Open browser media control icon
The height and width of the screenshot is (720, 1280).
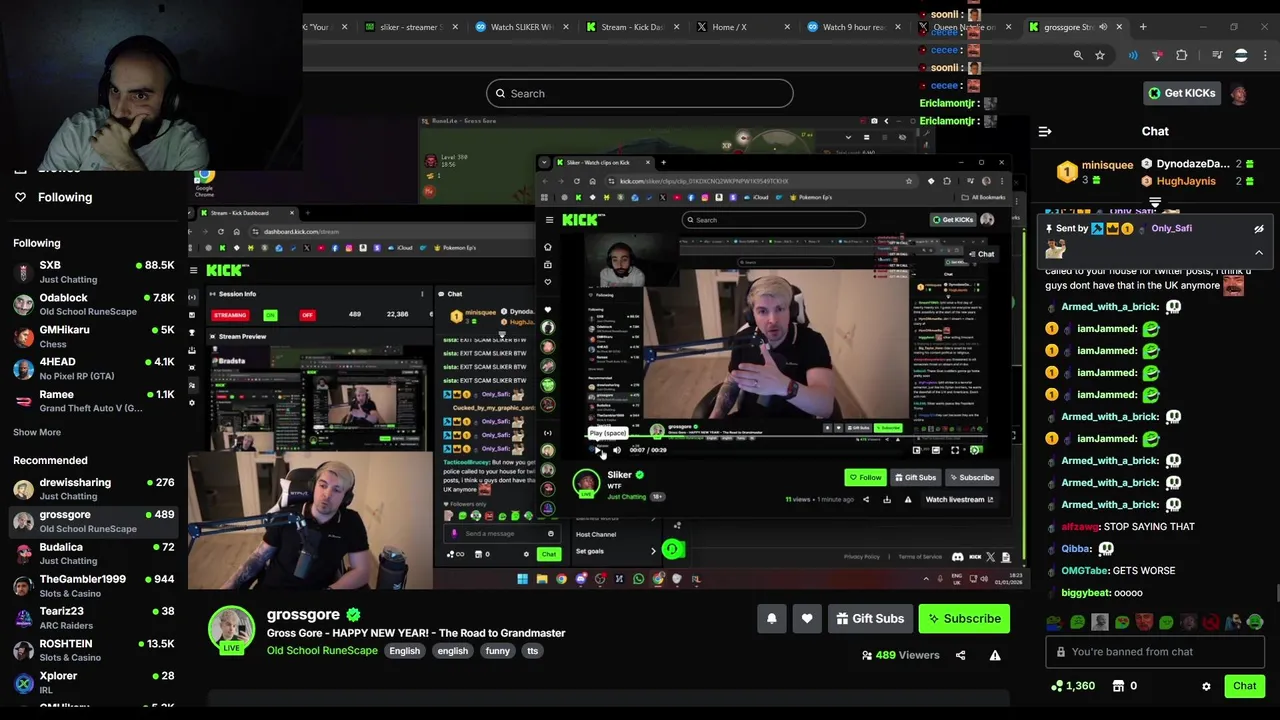pos(1217,55)
